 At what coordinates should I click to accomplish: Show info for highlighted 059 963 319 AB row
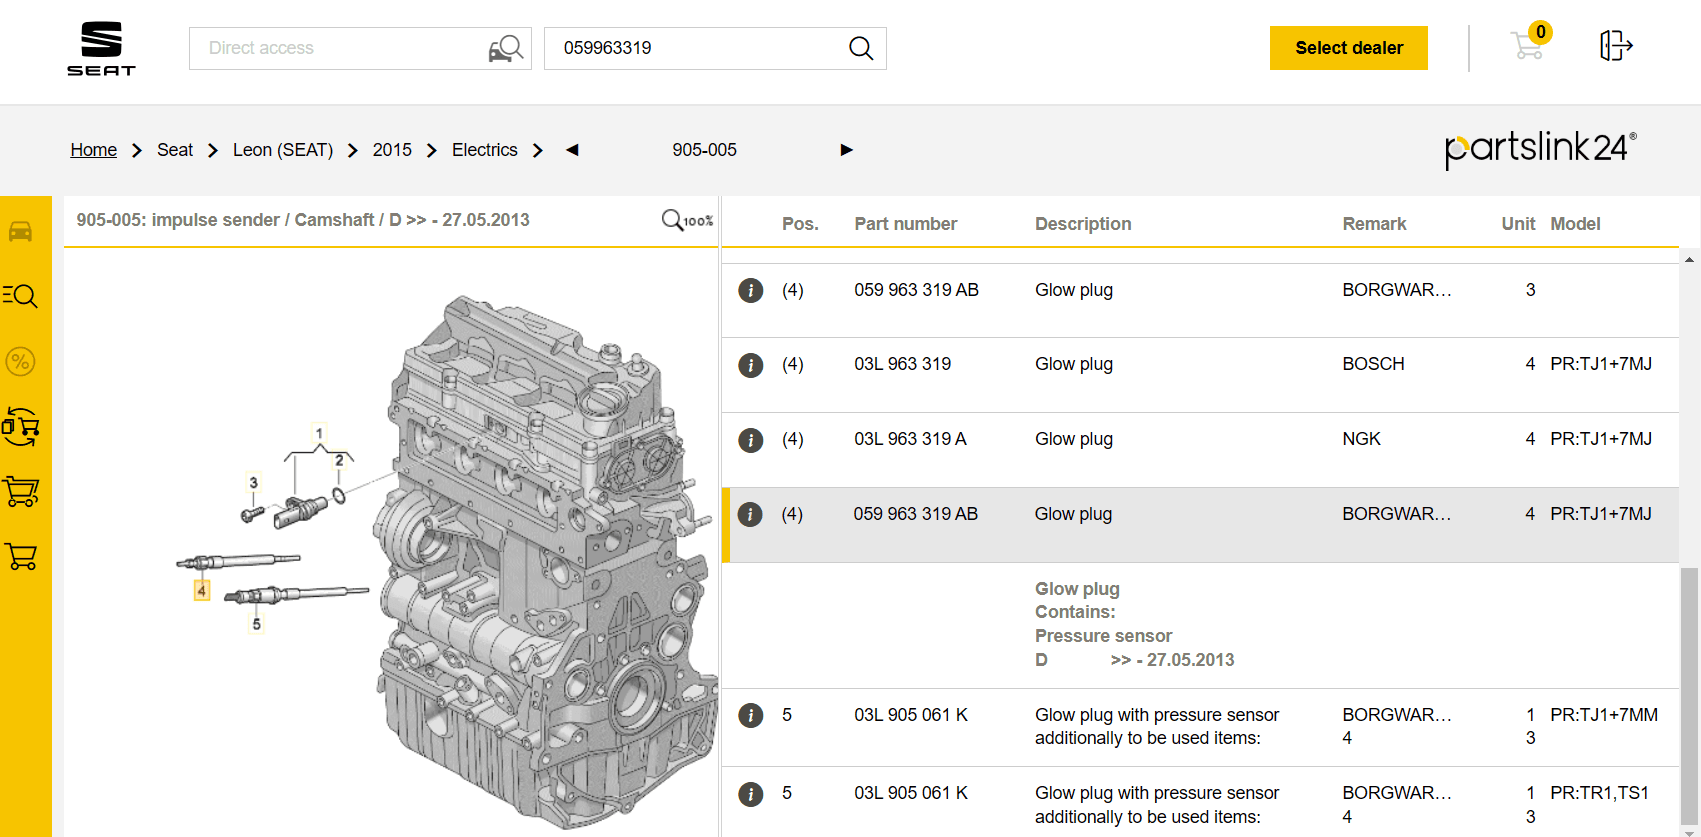click(750, 514)
